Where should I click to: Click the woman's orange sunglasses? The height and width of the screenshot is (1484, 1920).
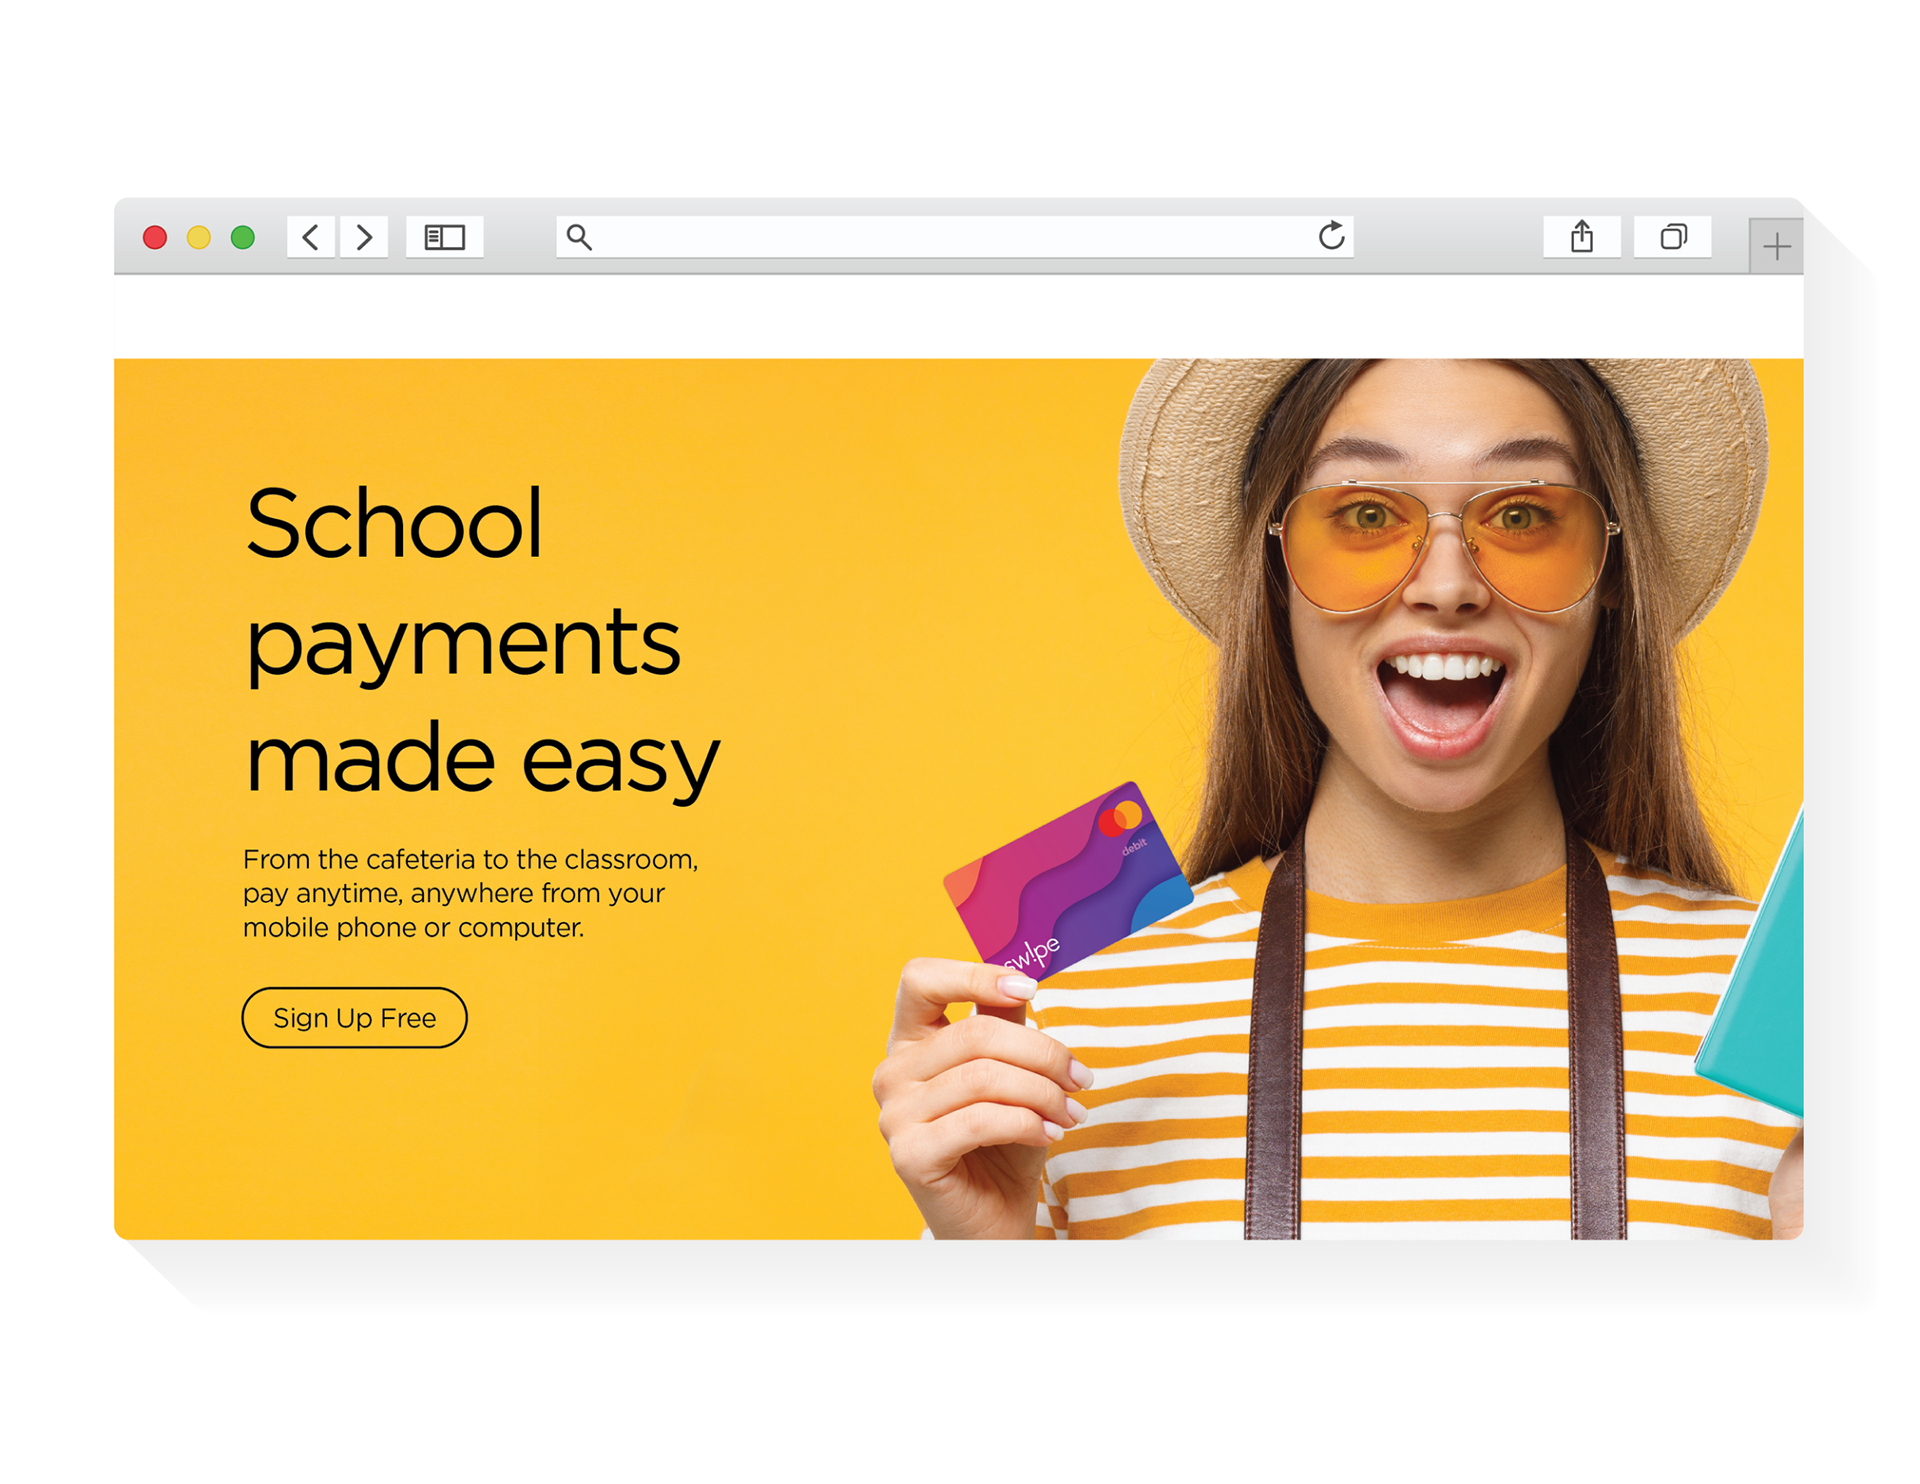pos(1445,545)
